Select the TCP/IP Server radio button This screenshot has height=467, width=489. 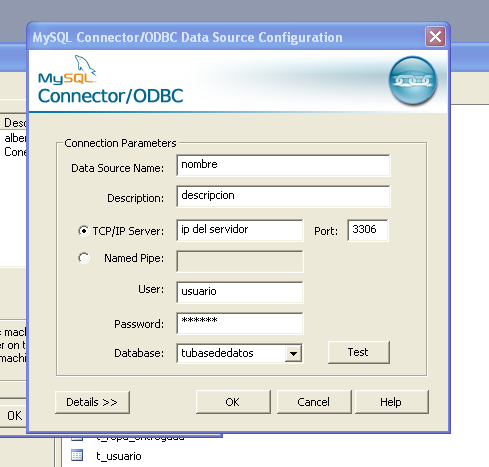(84, 231)
